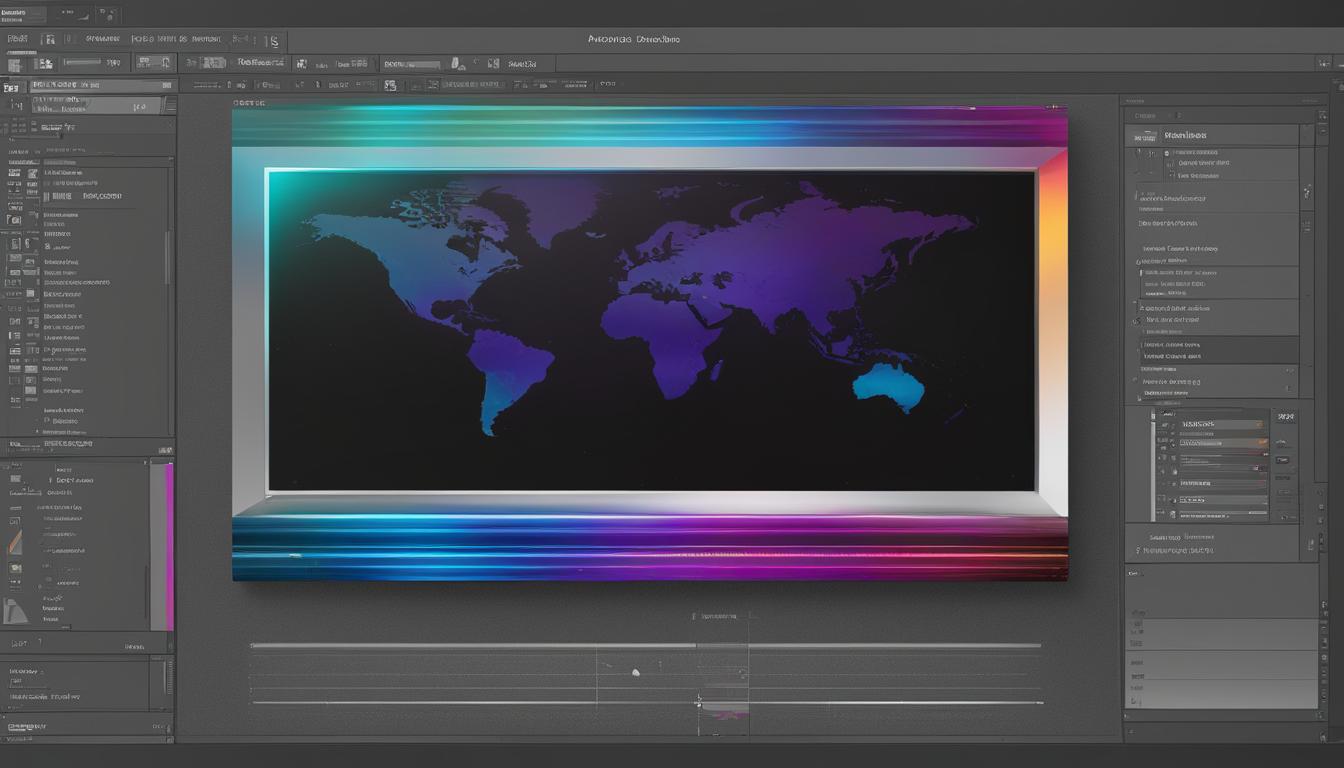This screenshot has width=1344, height=768.
Task: Enable the checkbox beside the second effect entry
Action: 1136,322
